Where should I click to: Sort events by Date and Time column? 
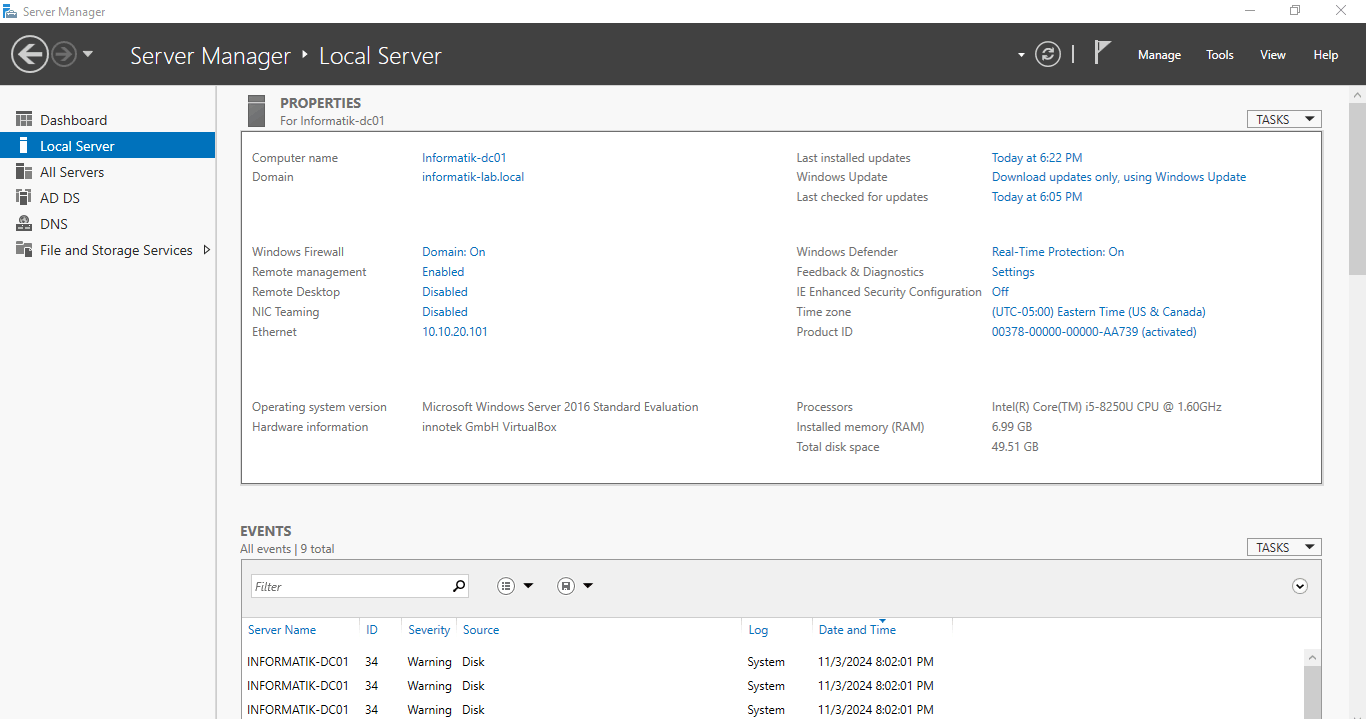click(x=857, y=630)
